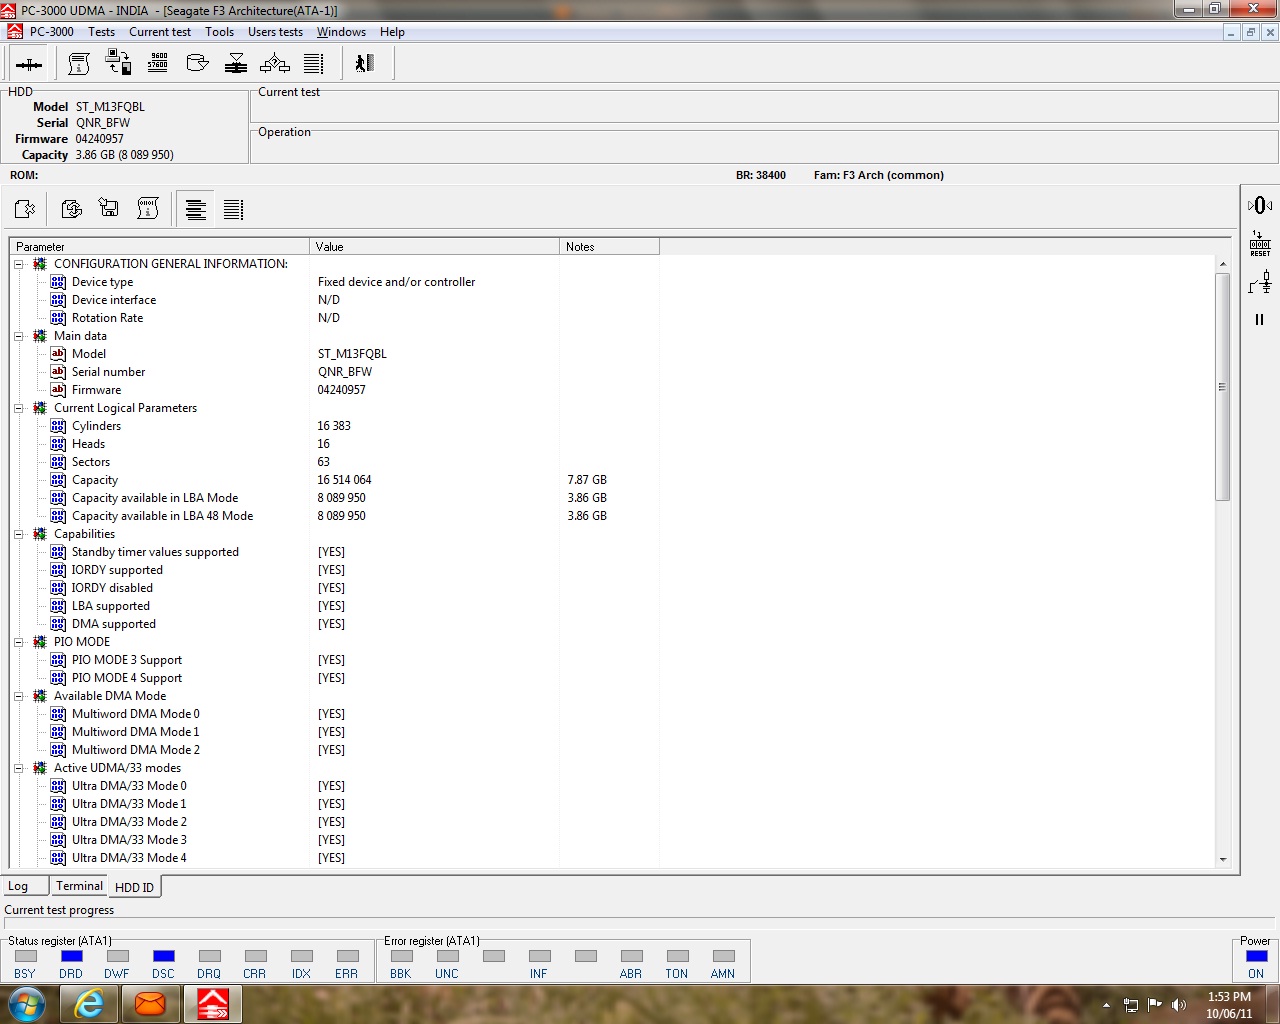Screen dimensions: 1280x1024
Task: Toggle the terminal connection icon in main toolbar
Action: (29, 64)
